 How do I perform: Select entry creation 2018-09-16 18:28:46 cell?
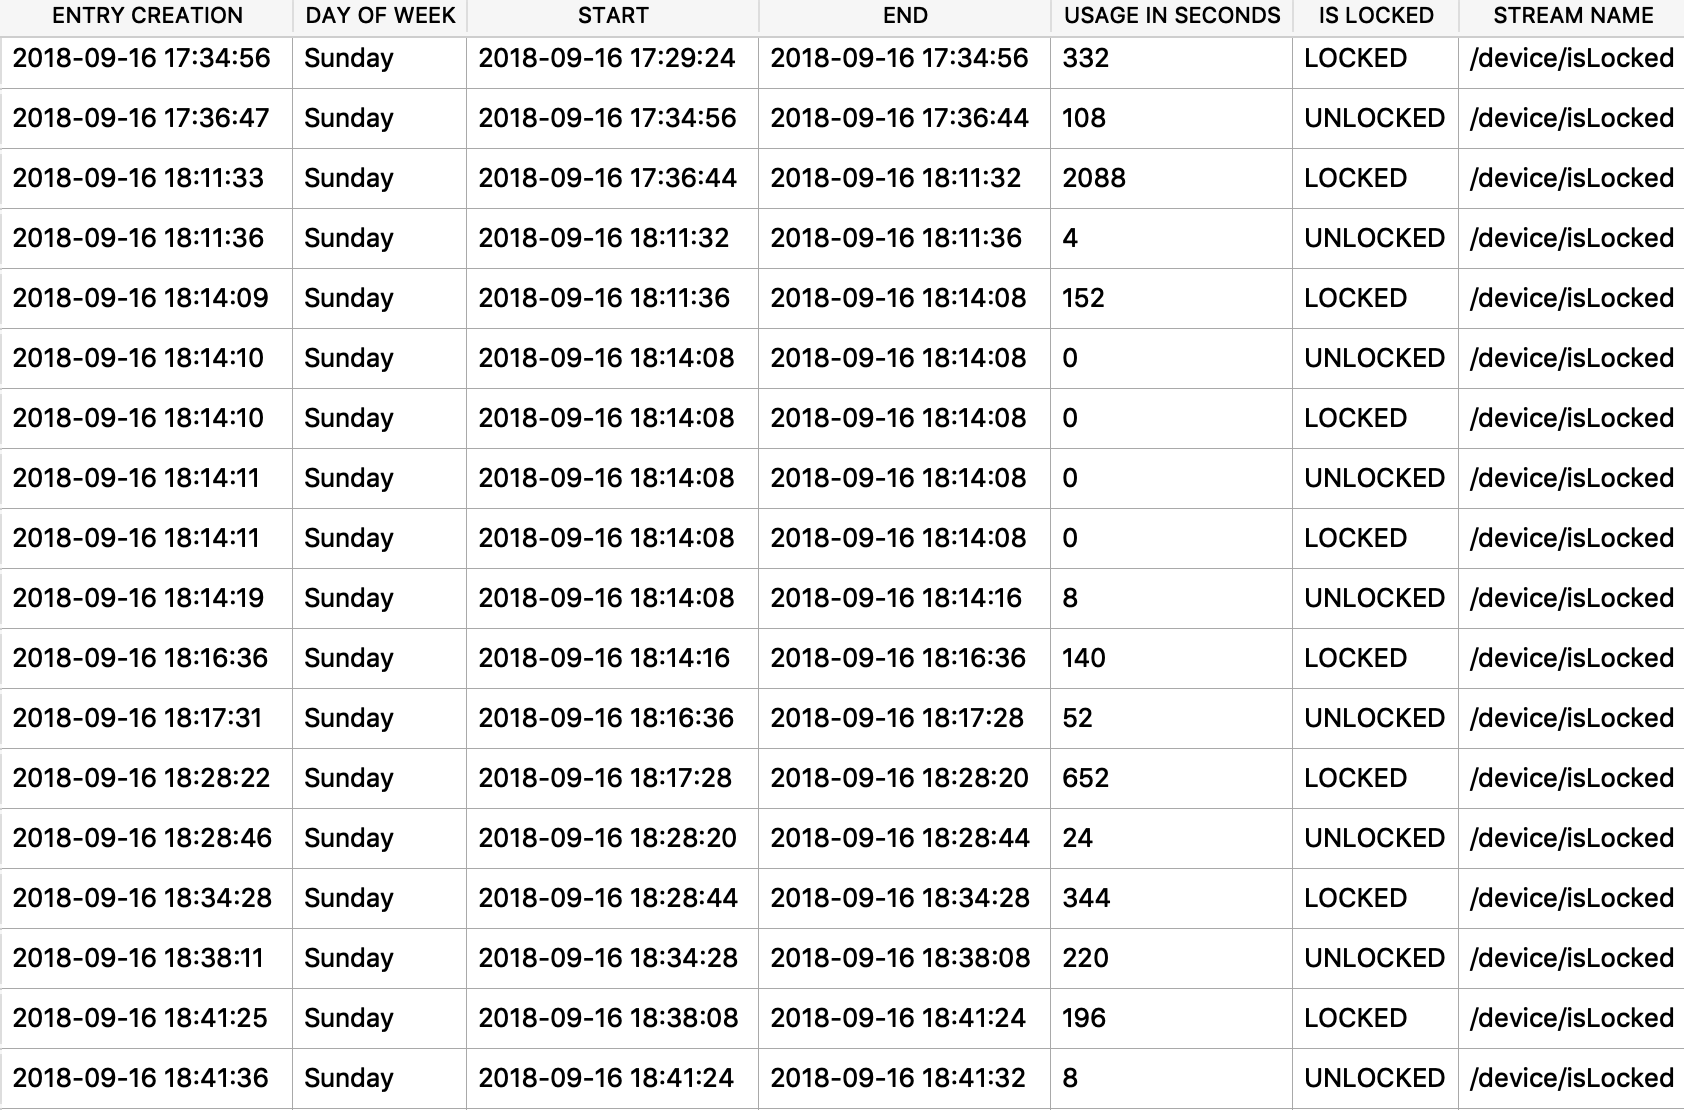click(147, 838)
